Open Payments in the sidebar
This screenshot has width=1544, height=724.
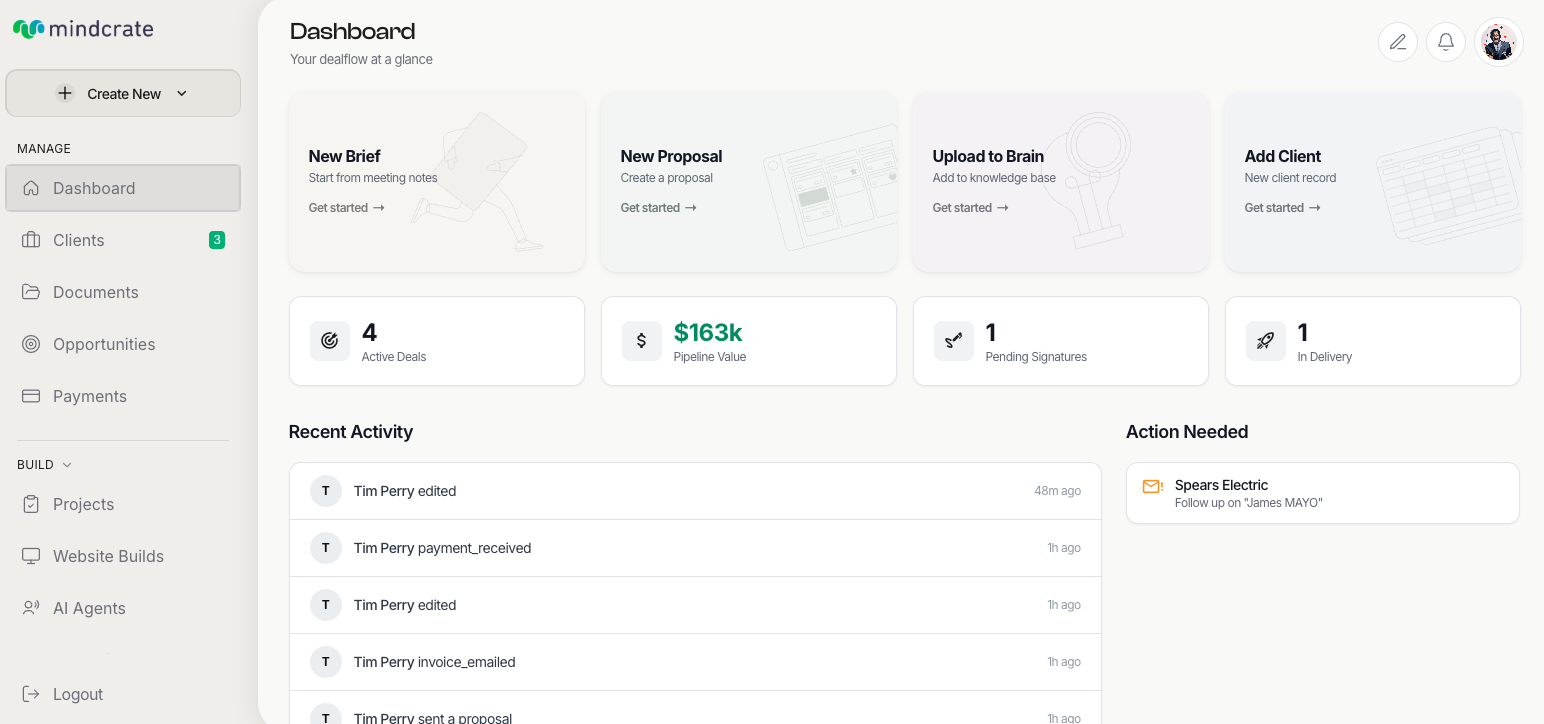123,396
